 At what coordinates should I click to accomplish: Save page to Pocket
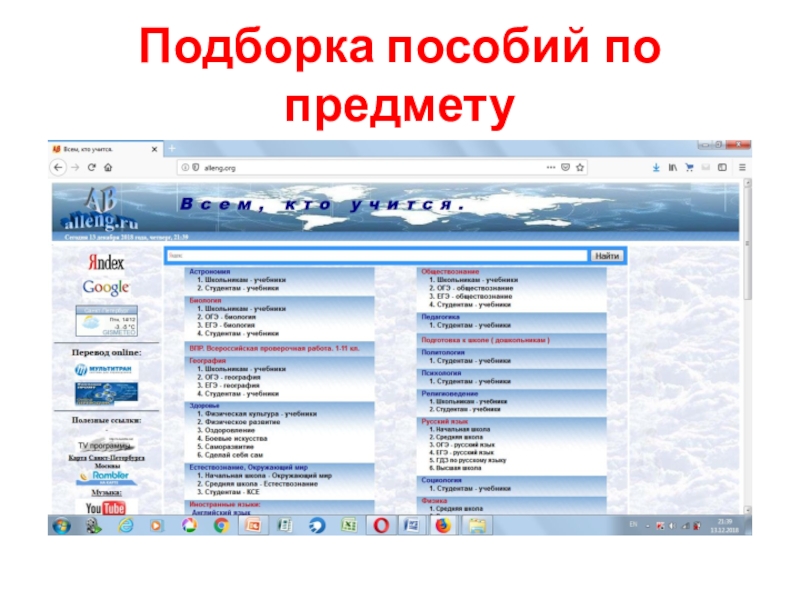click(x=565, y=167)
